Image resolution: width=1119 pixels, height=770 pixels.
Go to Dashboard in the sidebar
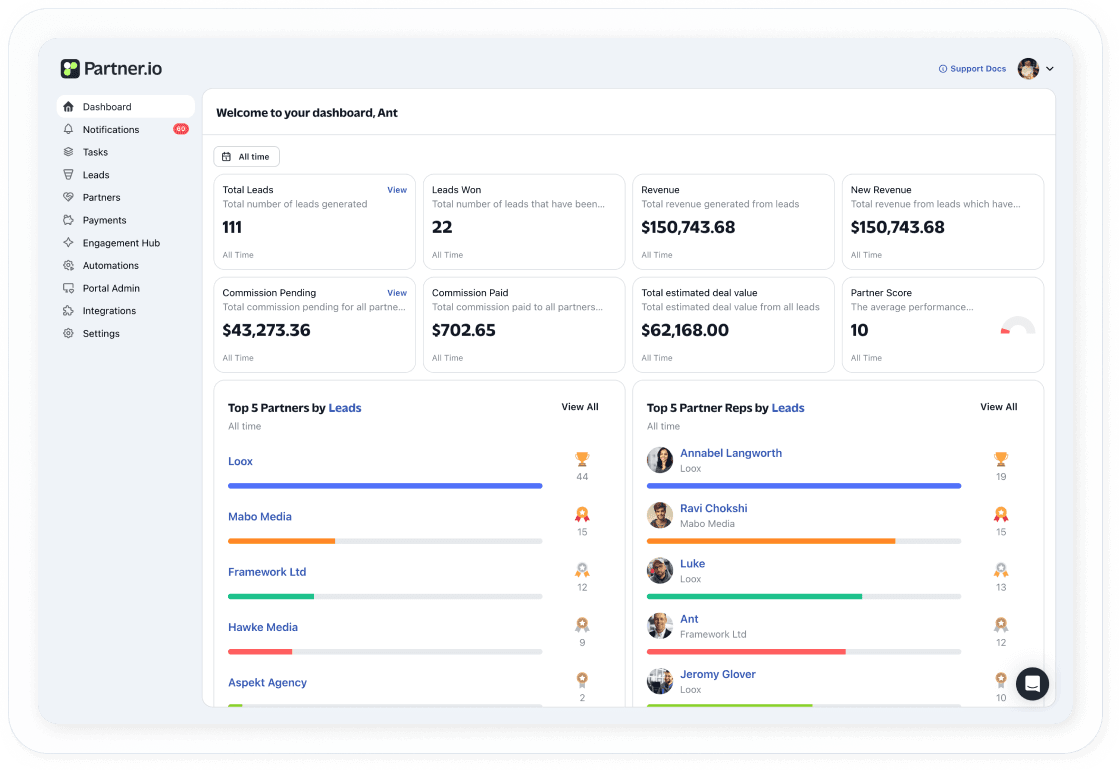pyautogui.click(x=126, y=107)
